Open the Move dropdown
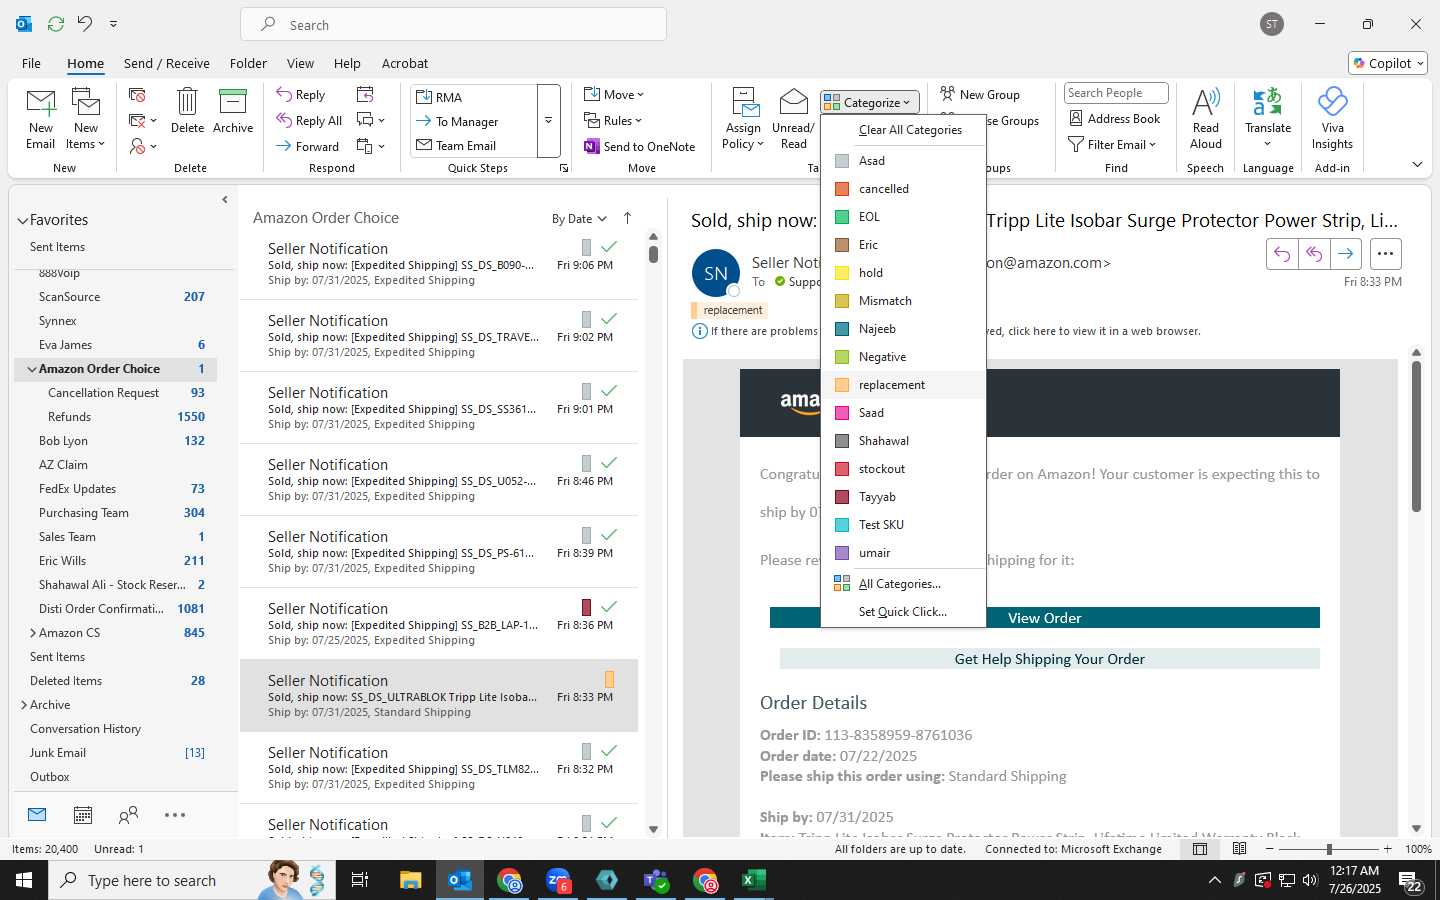Image resolution: width=1440 pixels, height=900 pixels. coord(614,95)
